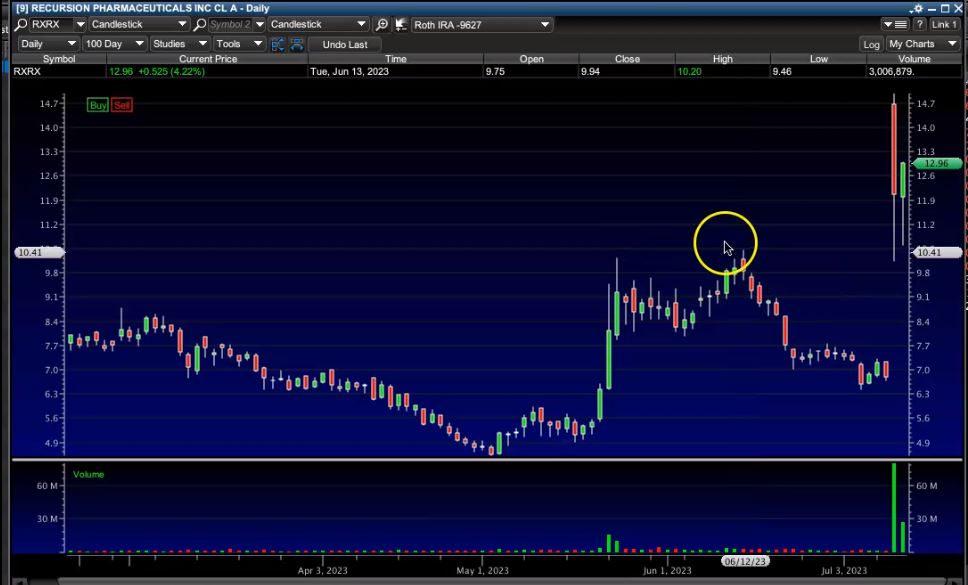Click the second chart layout icon before Undo Last
968x585 pixels.
(297, 44)
